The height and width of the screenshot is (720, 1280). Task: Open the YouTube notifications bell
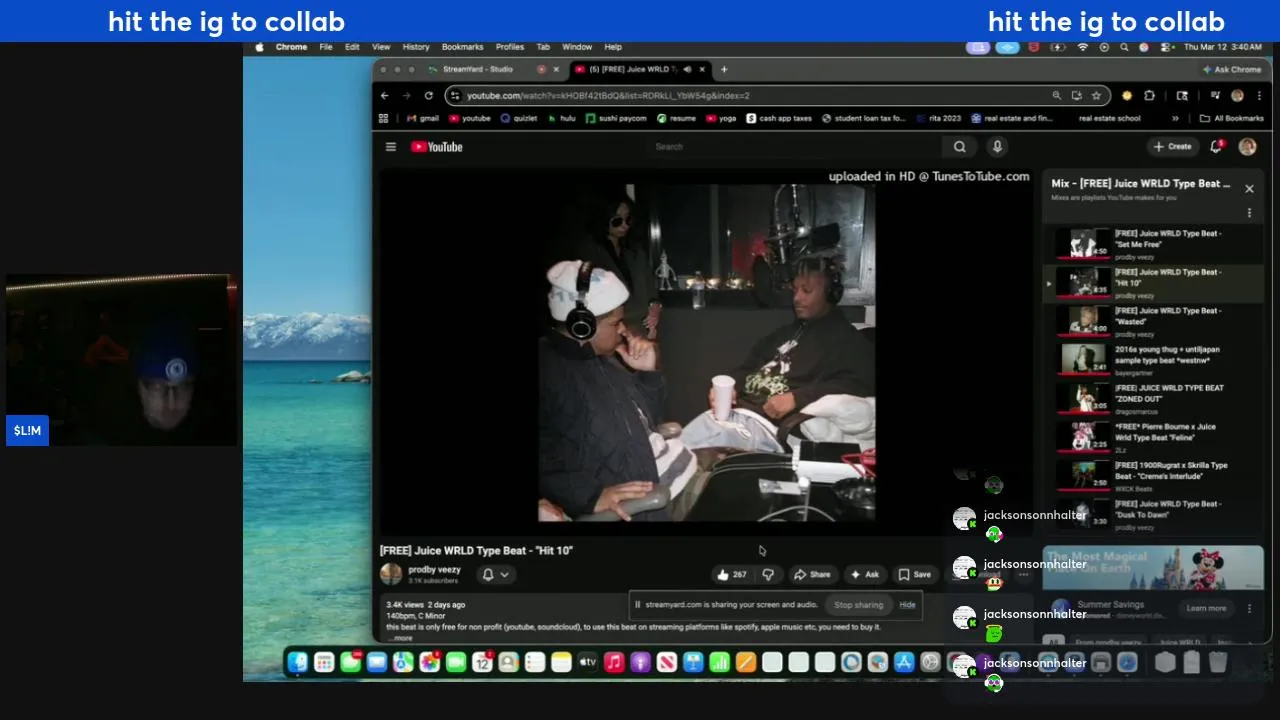click(1216, 147)
